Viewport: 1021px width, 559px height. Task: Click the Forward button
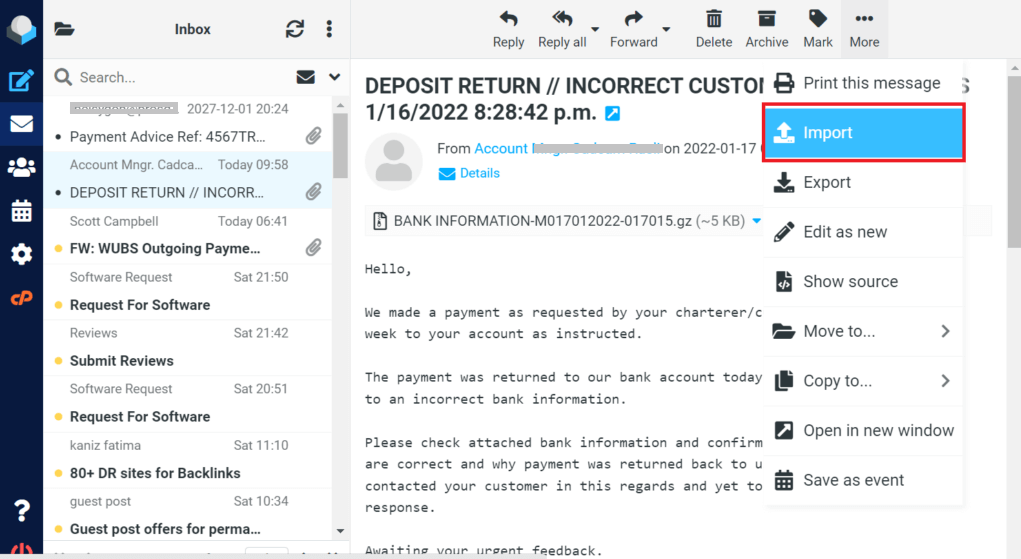point(634,29)
